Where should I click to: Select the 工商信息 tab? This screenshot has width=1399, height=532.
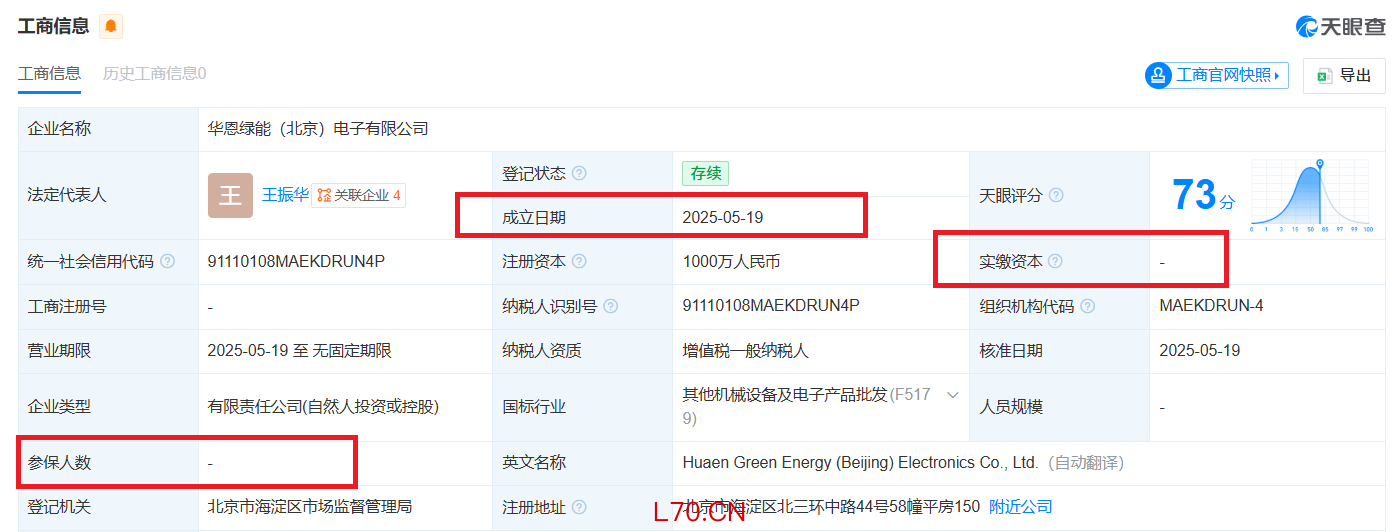tap(49, 73)
